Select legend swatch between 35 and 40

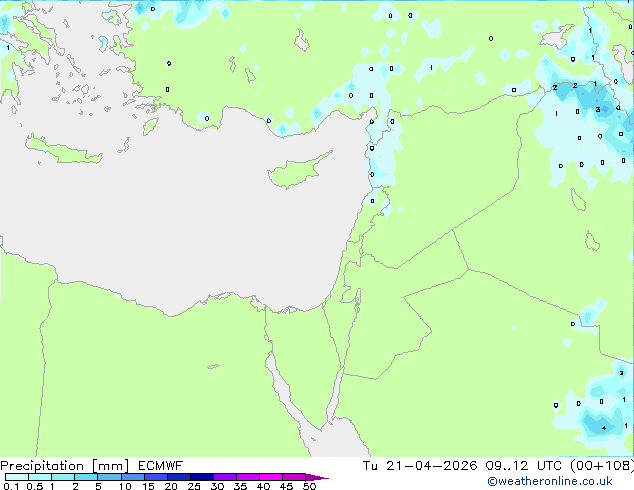(x=247, y=477)
